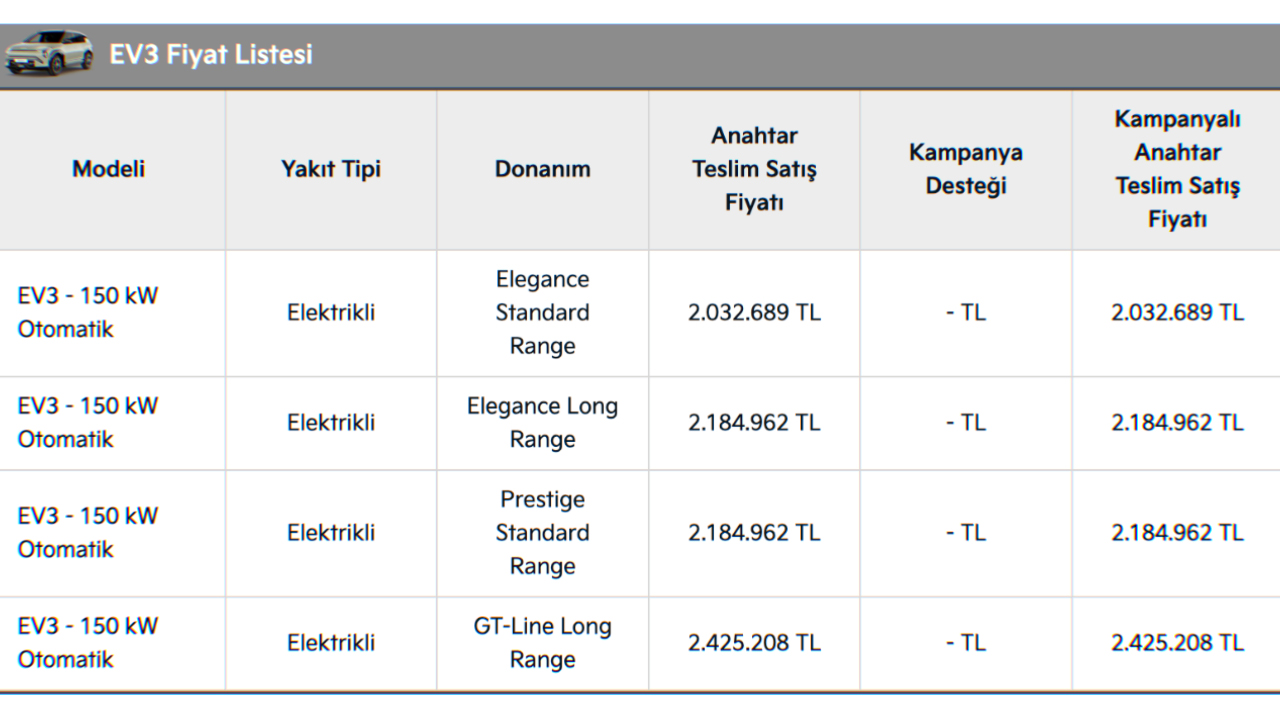1280x720 pixels.
Task: Select the Elegance Long Range trim cell
Action: 542,423
